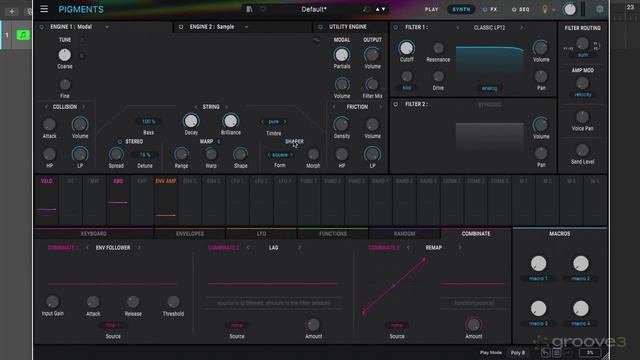
Task: Adjust the master volume knob
Action: (x=570, y=9)
